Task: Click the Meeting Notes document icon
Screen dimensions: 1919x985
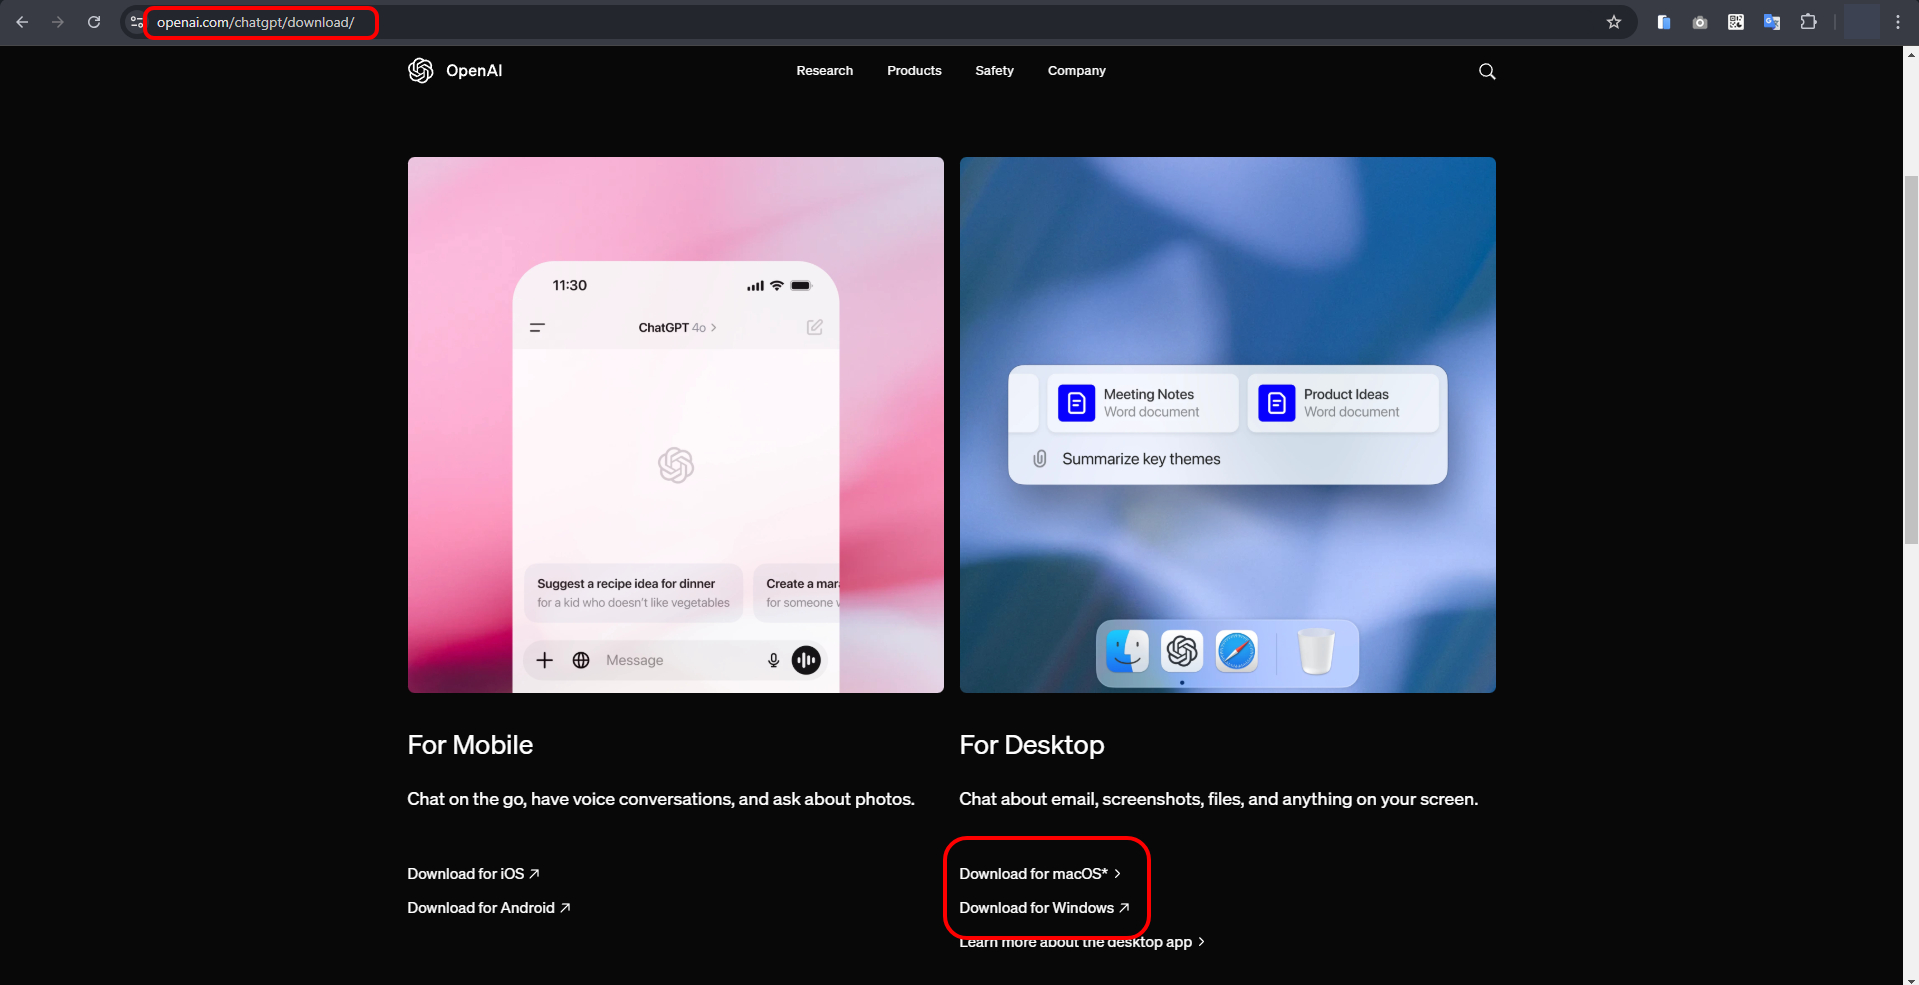Action: 1077,403
